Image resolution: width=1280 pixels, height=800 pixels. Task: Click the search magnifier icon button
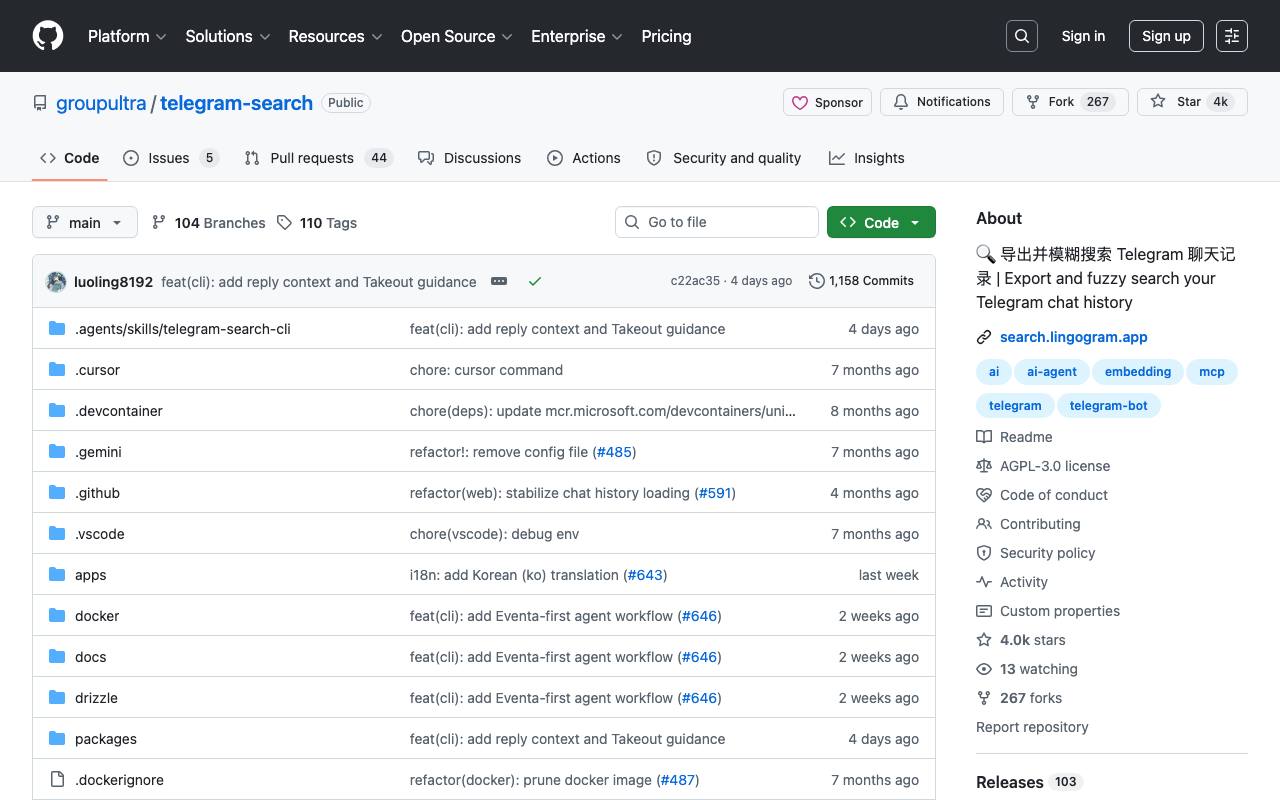[1022, 36]
